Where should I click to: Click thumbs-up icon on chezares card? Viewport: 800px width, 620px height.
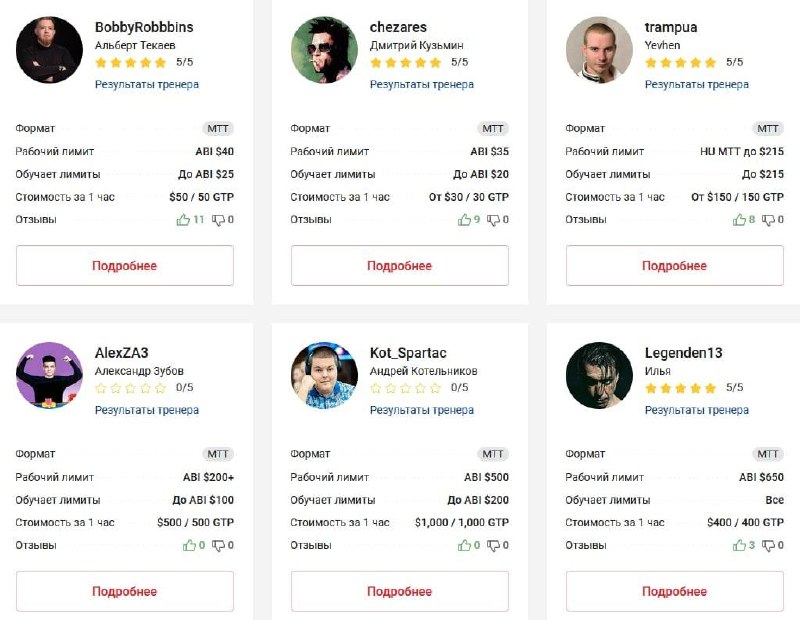[x=464, y=220]
